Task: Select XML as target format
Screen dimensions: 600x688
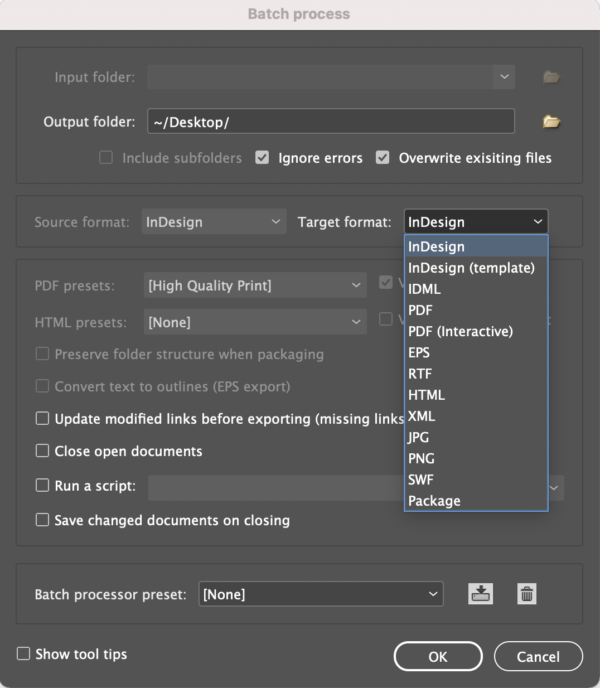Action: 476,416
